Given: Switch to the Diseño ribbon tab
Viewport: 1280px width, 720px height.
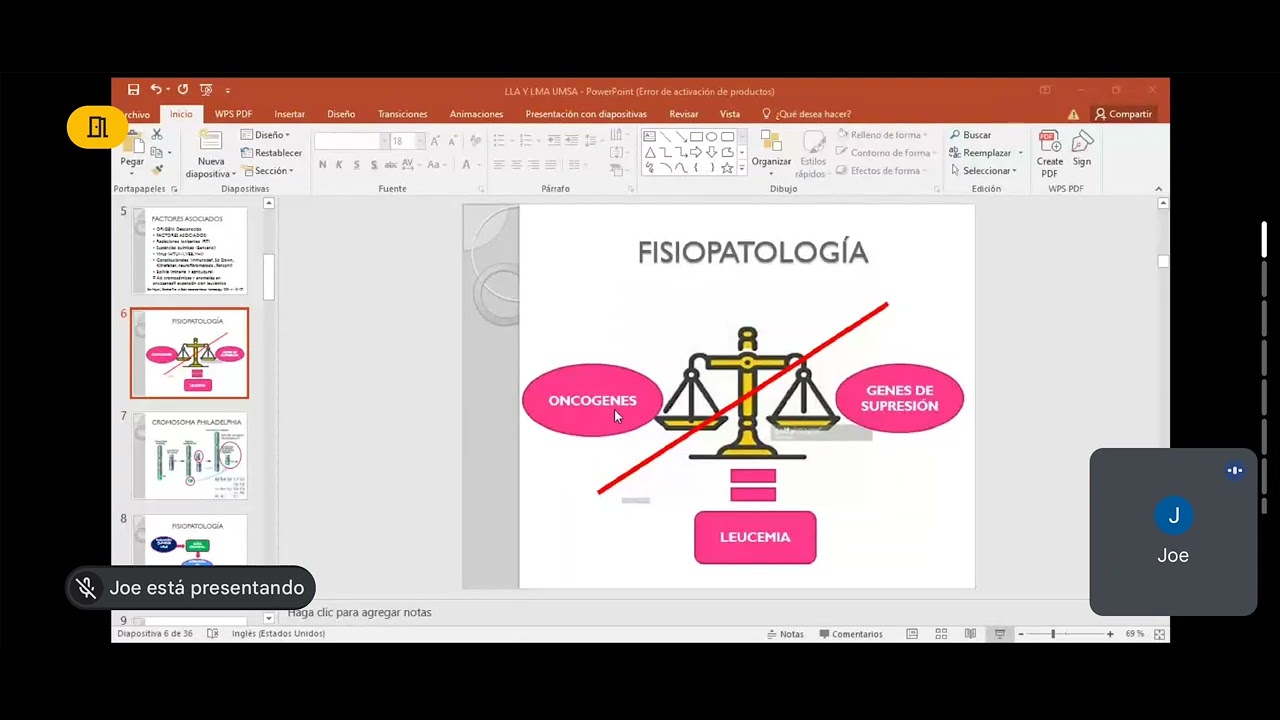Looking at the screenshot, I should tap(341, 114).
